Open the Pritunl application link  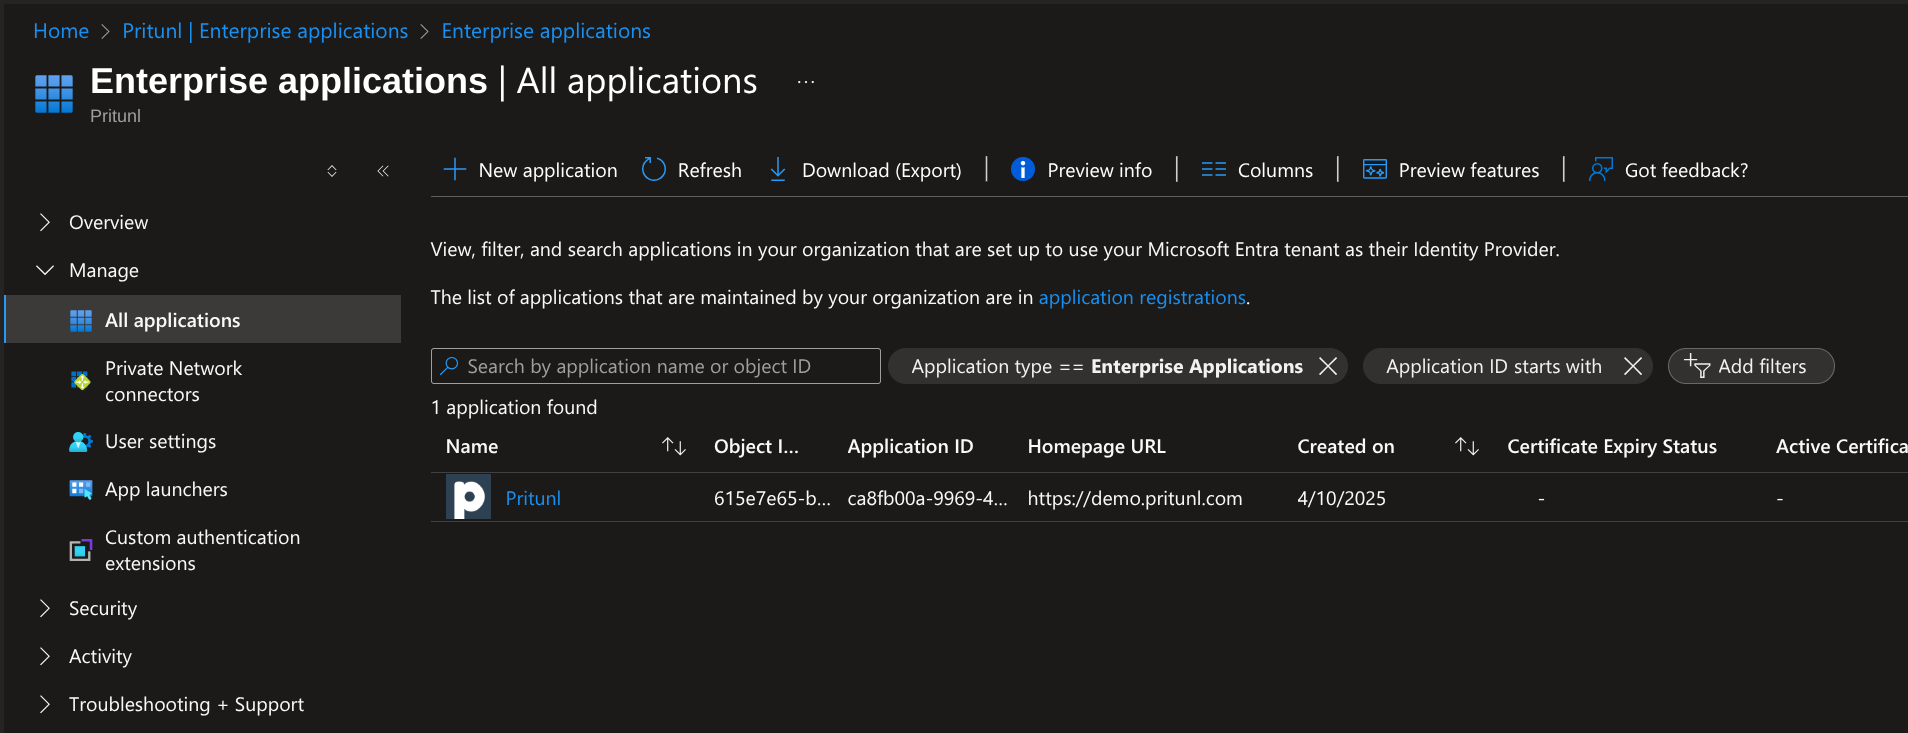[x=532, y=498]
